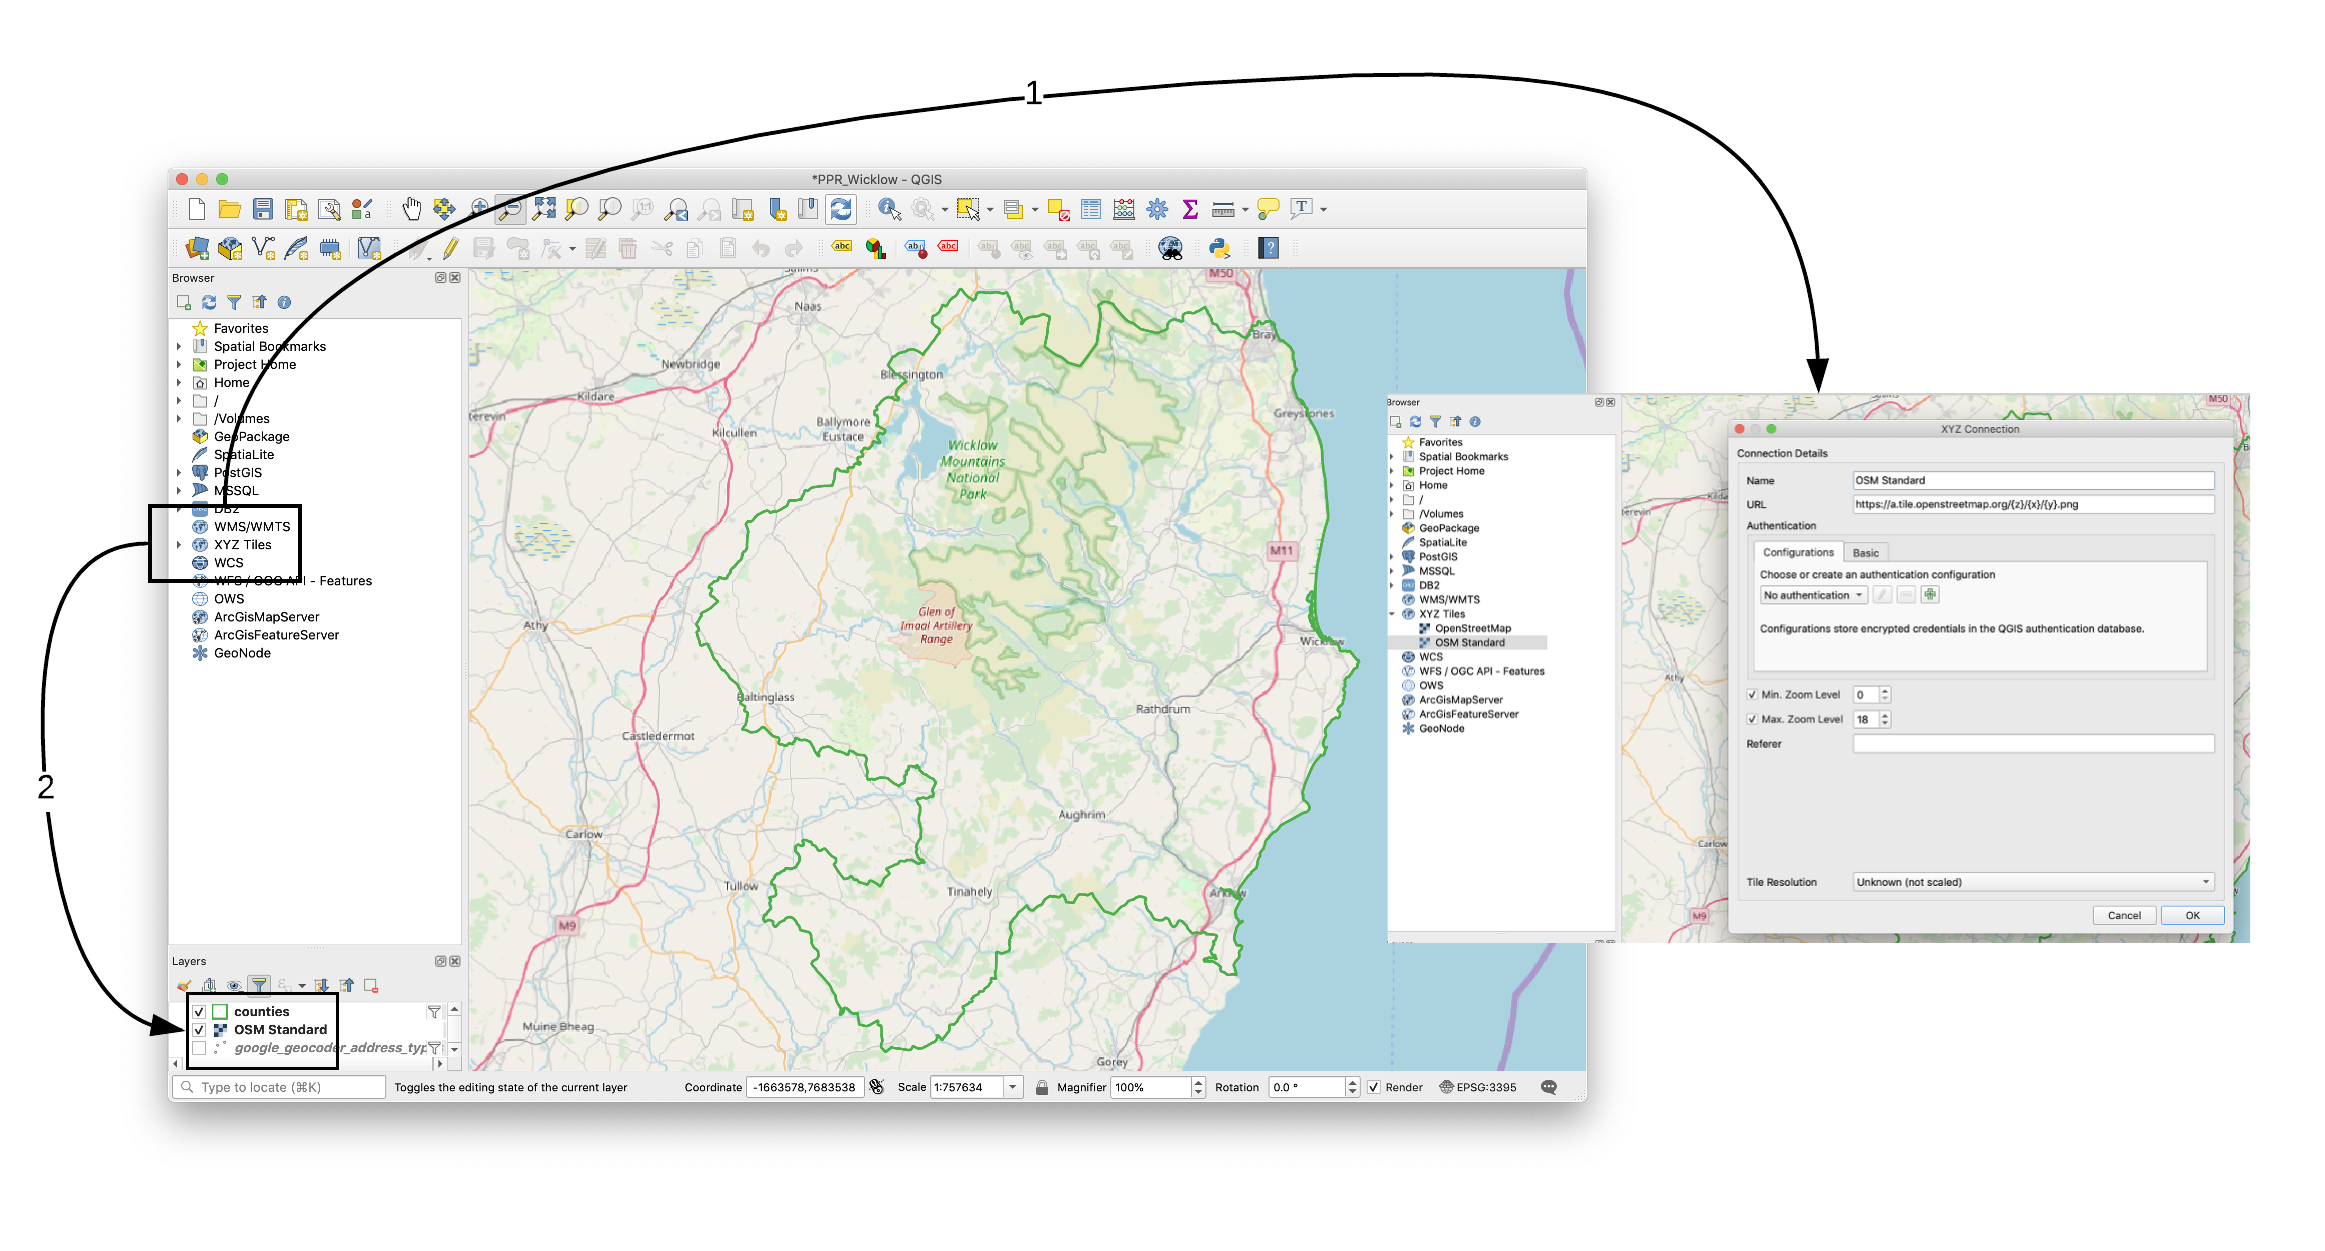Open the Scale dropdown in status bar
The height and width of the screenshot is (1251, 2325).
click(x=1013, y=1087)
